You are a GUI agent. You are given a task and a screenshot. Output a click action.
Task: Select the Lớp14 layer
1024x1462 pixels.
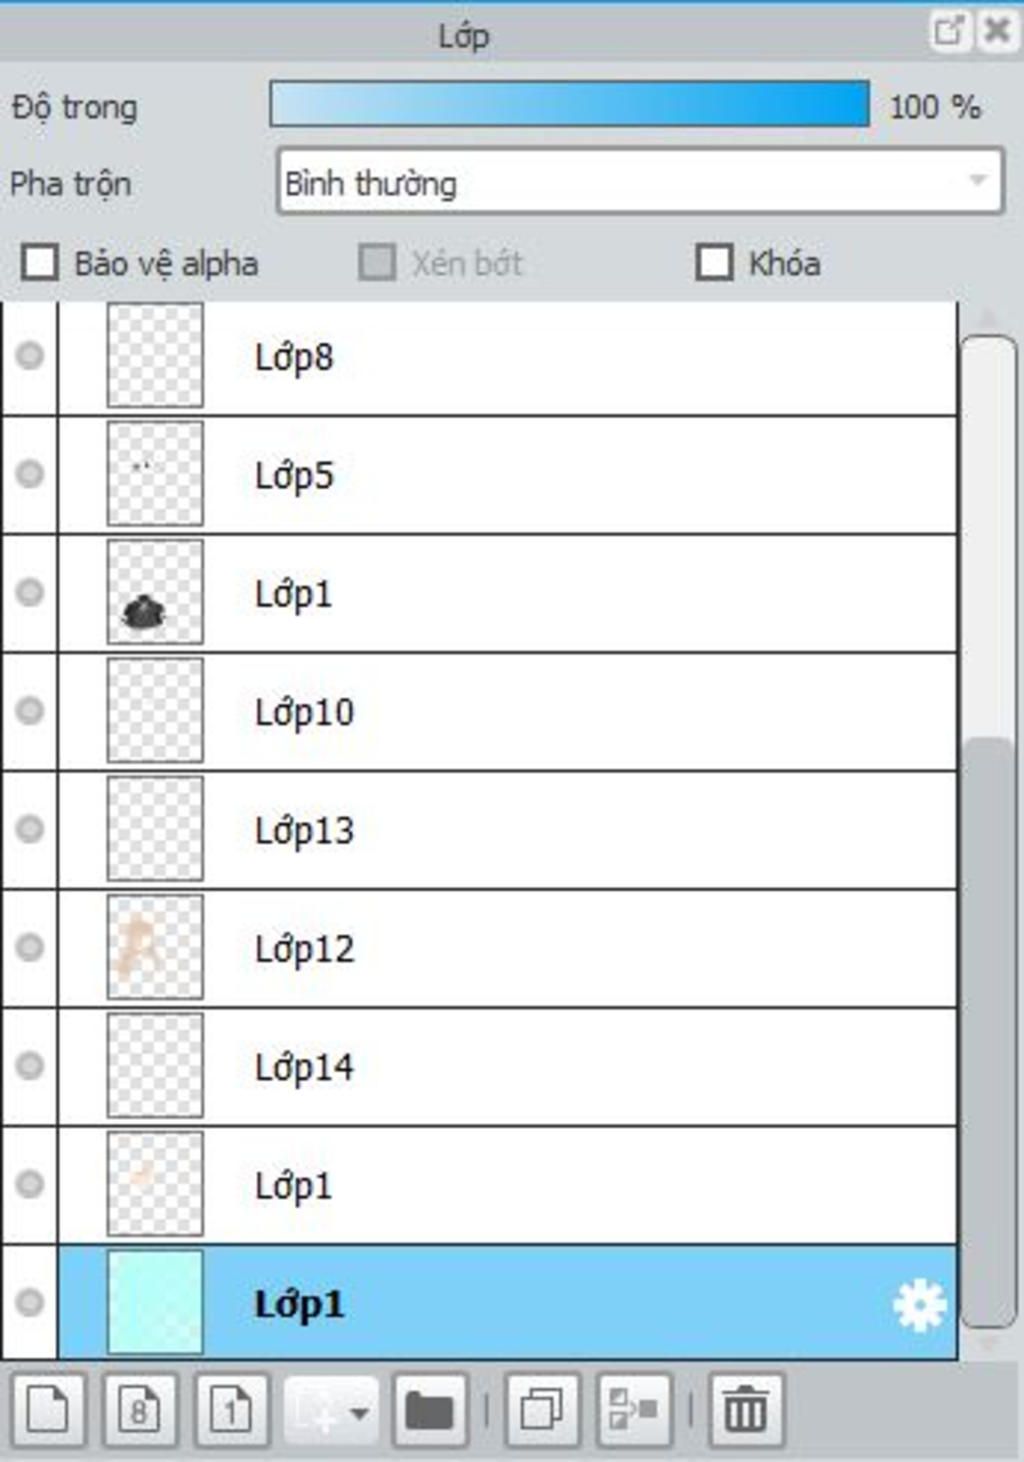[500, 1067]
